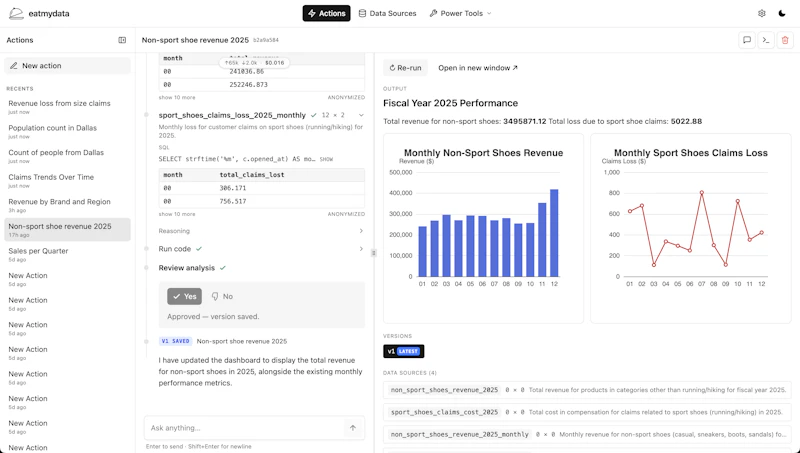
Task: Open the settings gear icon
Action: pos(762,13)
